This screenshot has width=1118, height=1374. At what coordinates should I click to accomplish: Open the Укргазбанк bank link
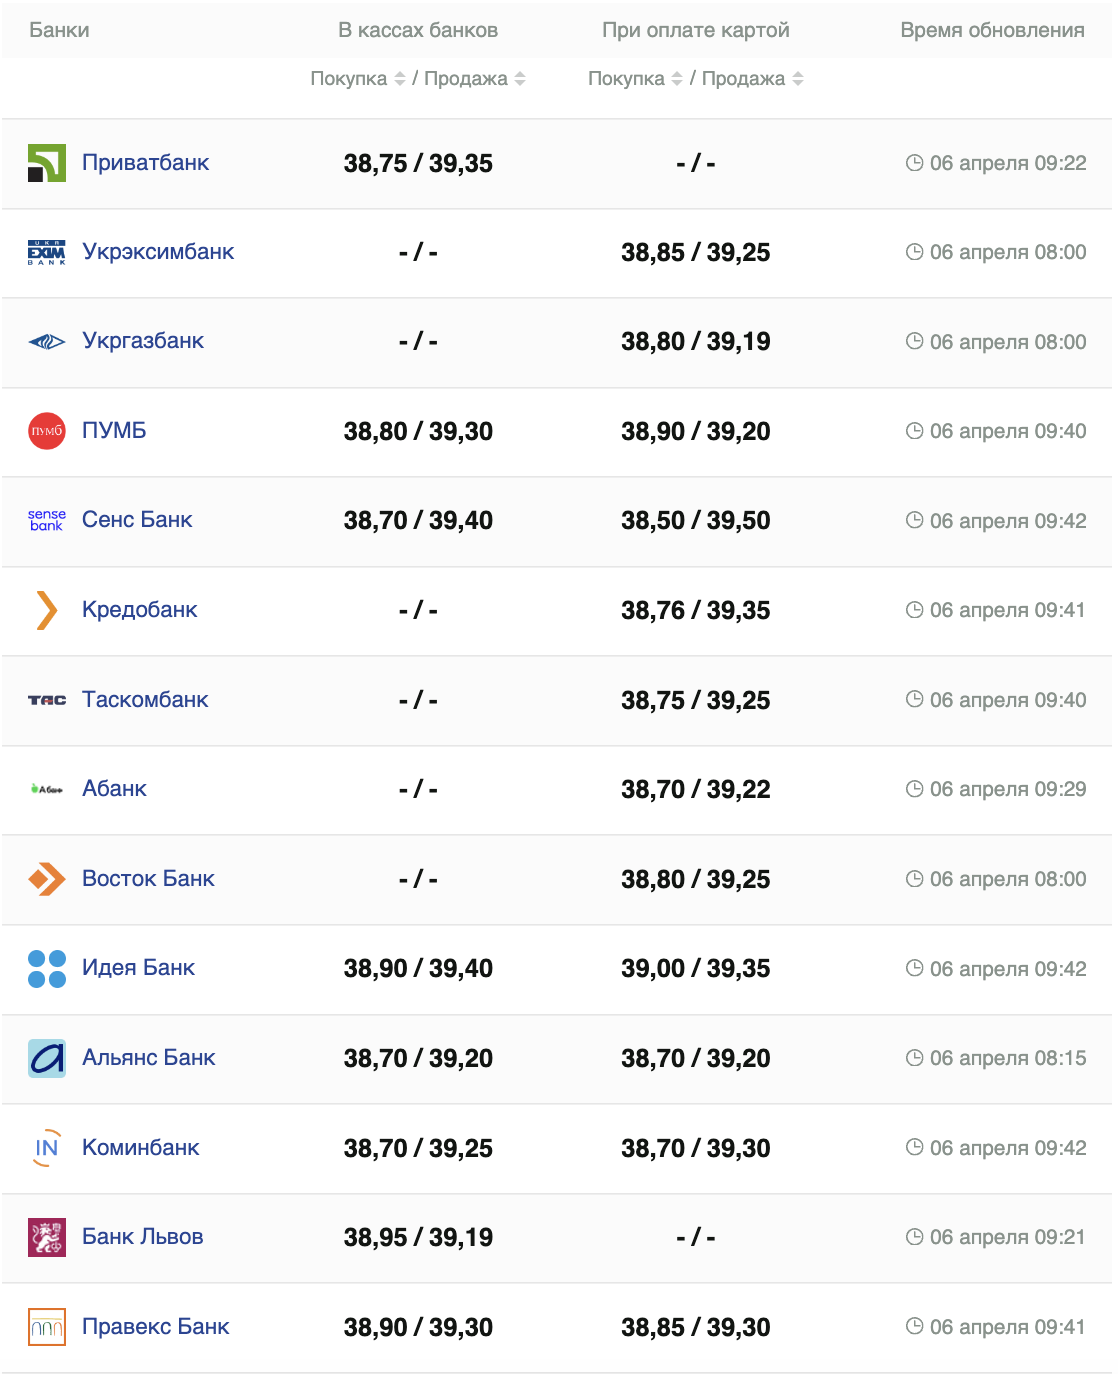143,341
